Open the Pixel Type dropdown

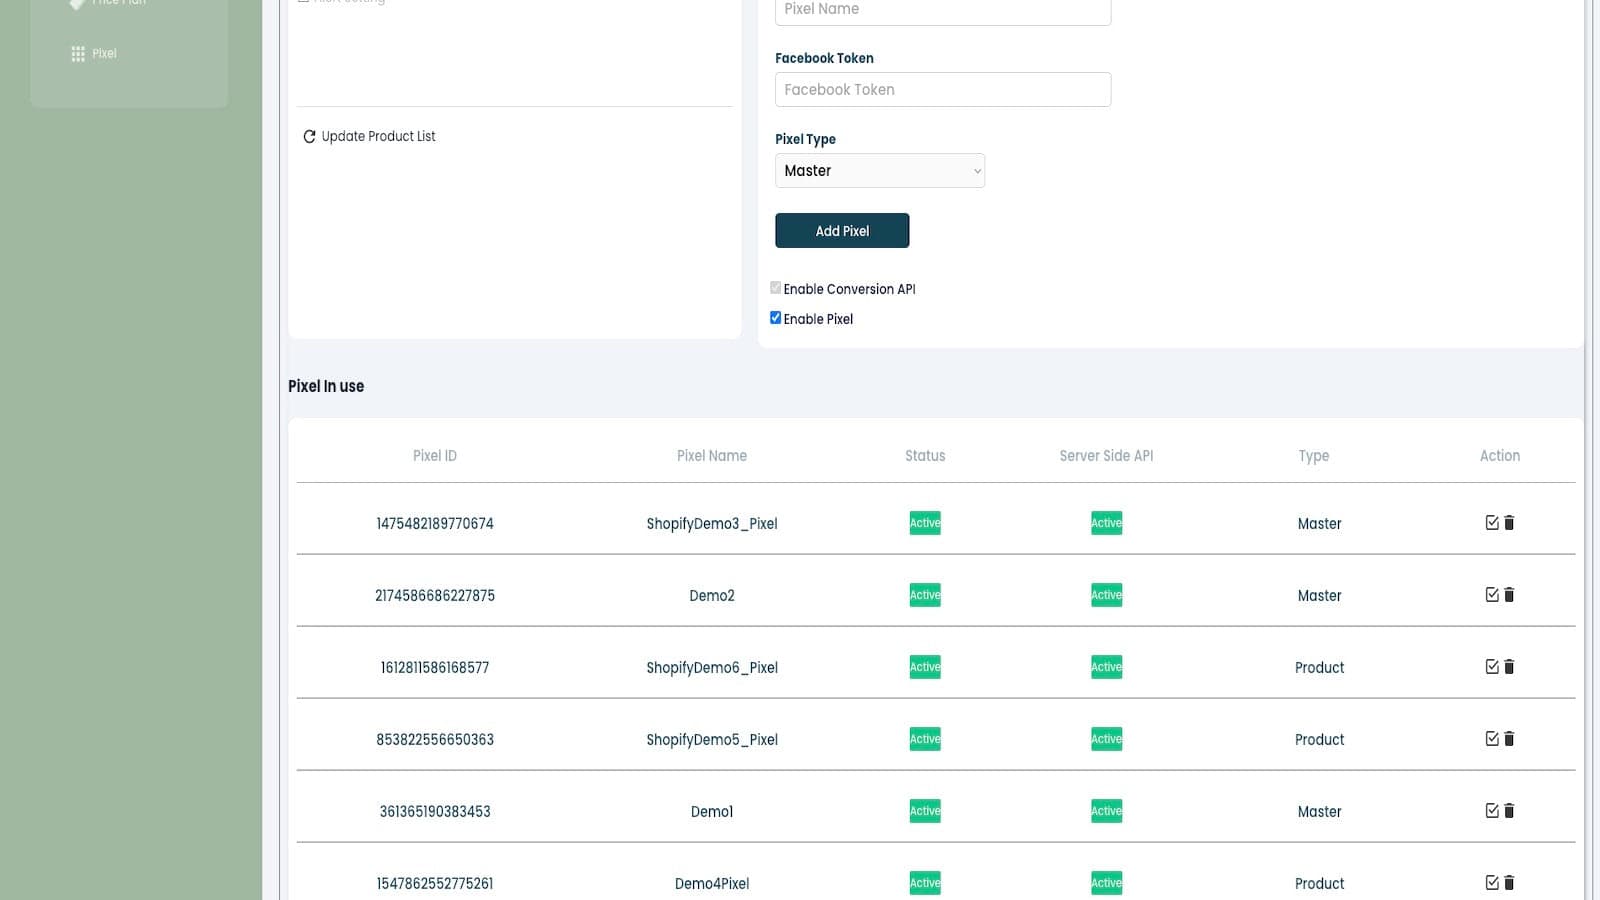click(x=879, y=171)
